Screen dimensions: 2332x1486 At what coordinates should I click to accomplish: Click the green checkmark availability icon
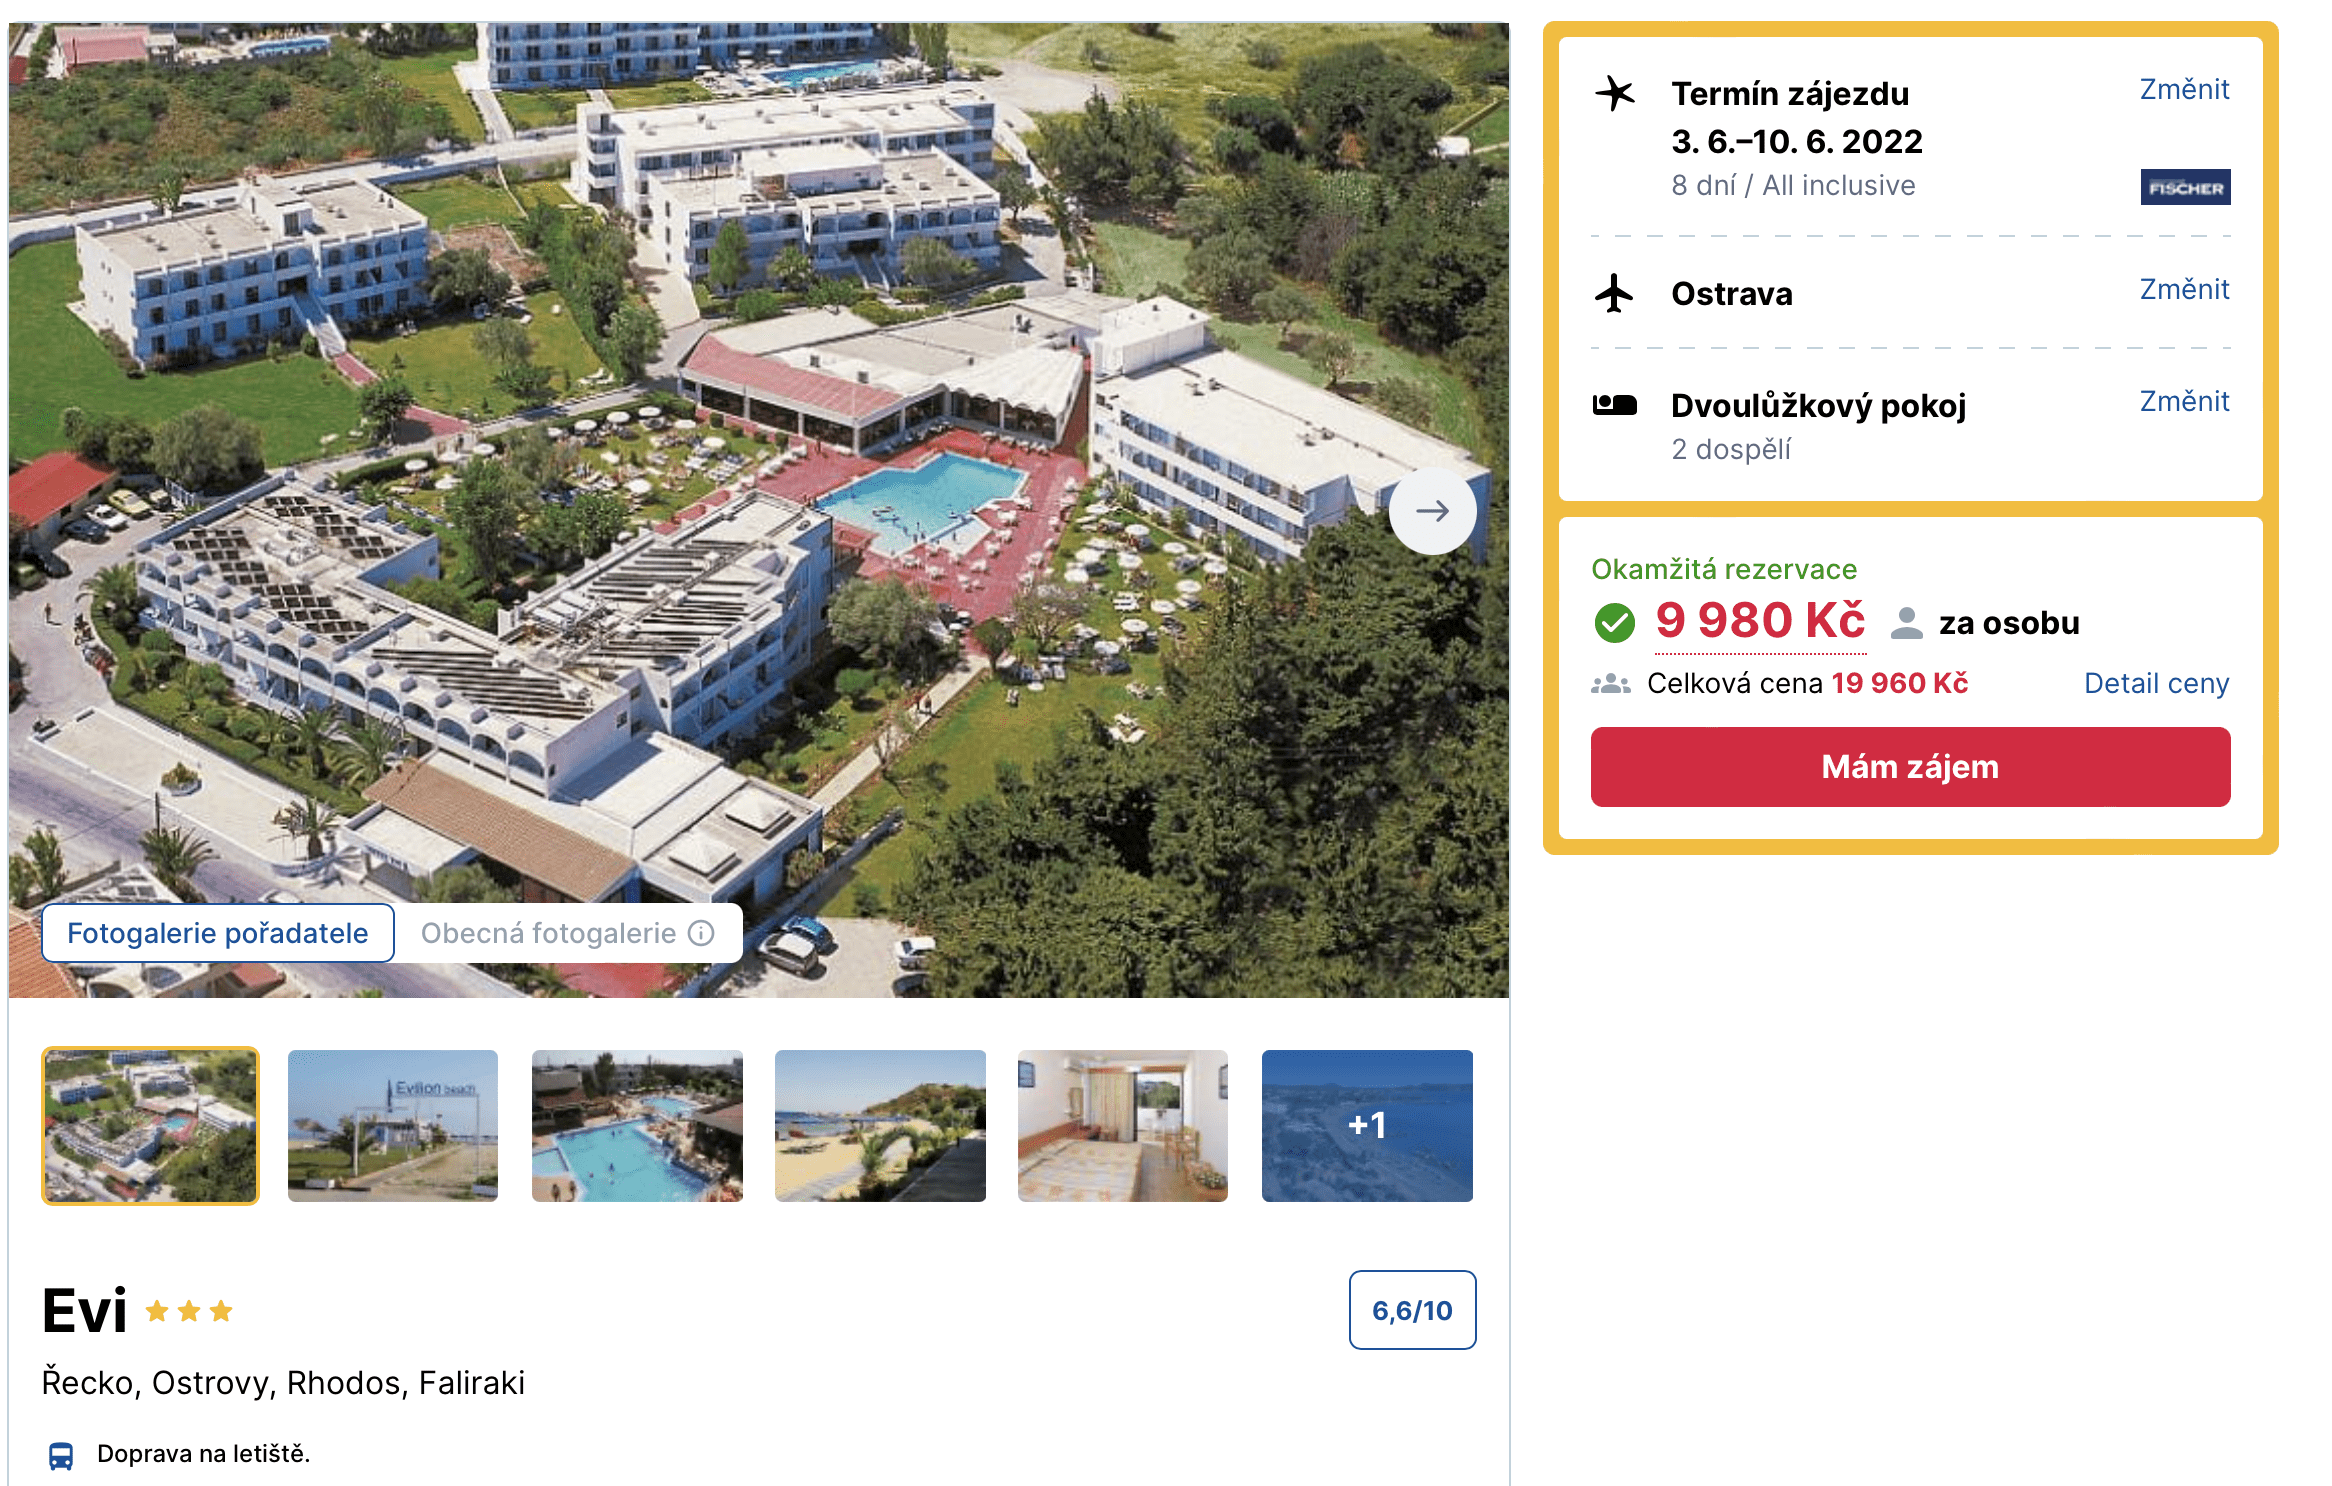[x=1614, y=623]
